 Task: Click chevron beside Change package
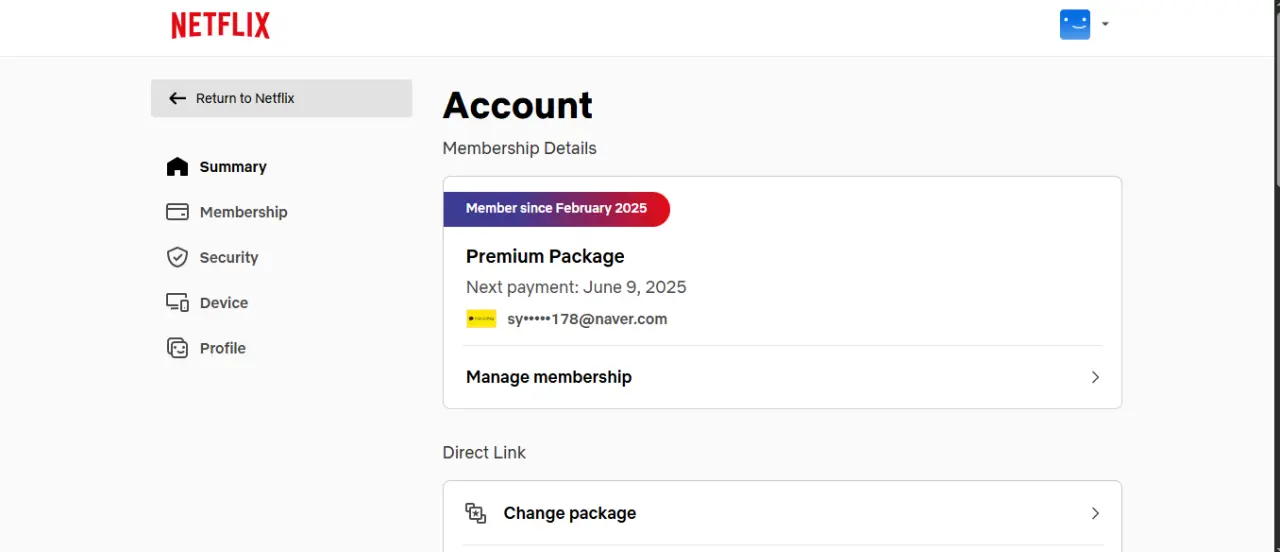coord(1095,513)
